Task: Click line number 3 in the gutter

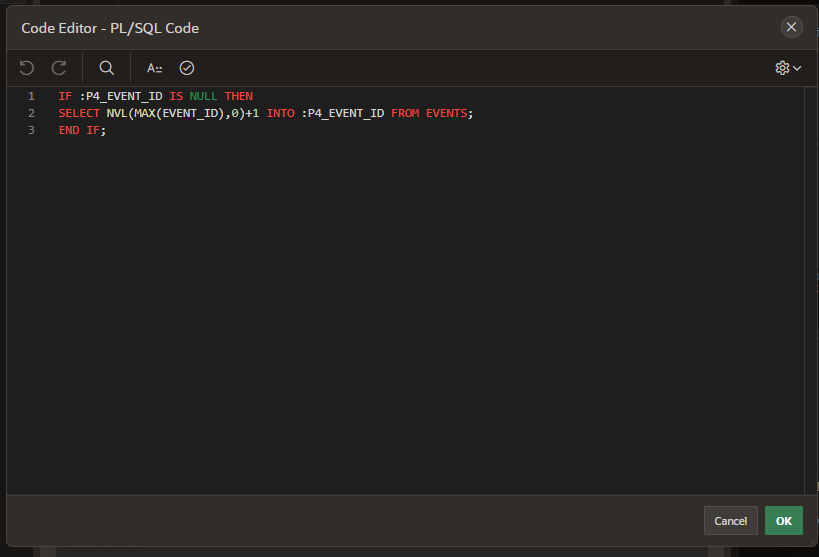Action: click(31, 130)
